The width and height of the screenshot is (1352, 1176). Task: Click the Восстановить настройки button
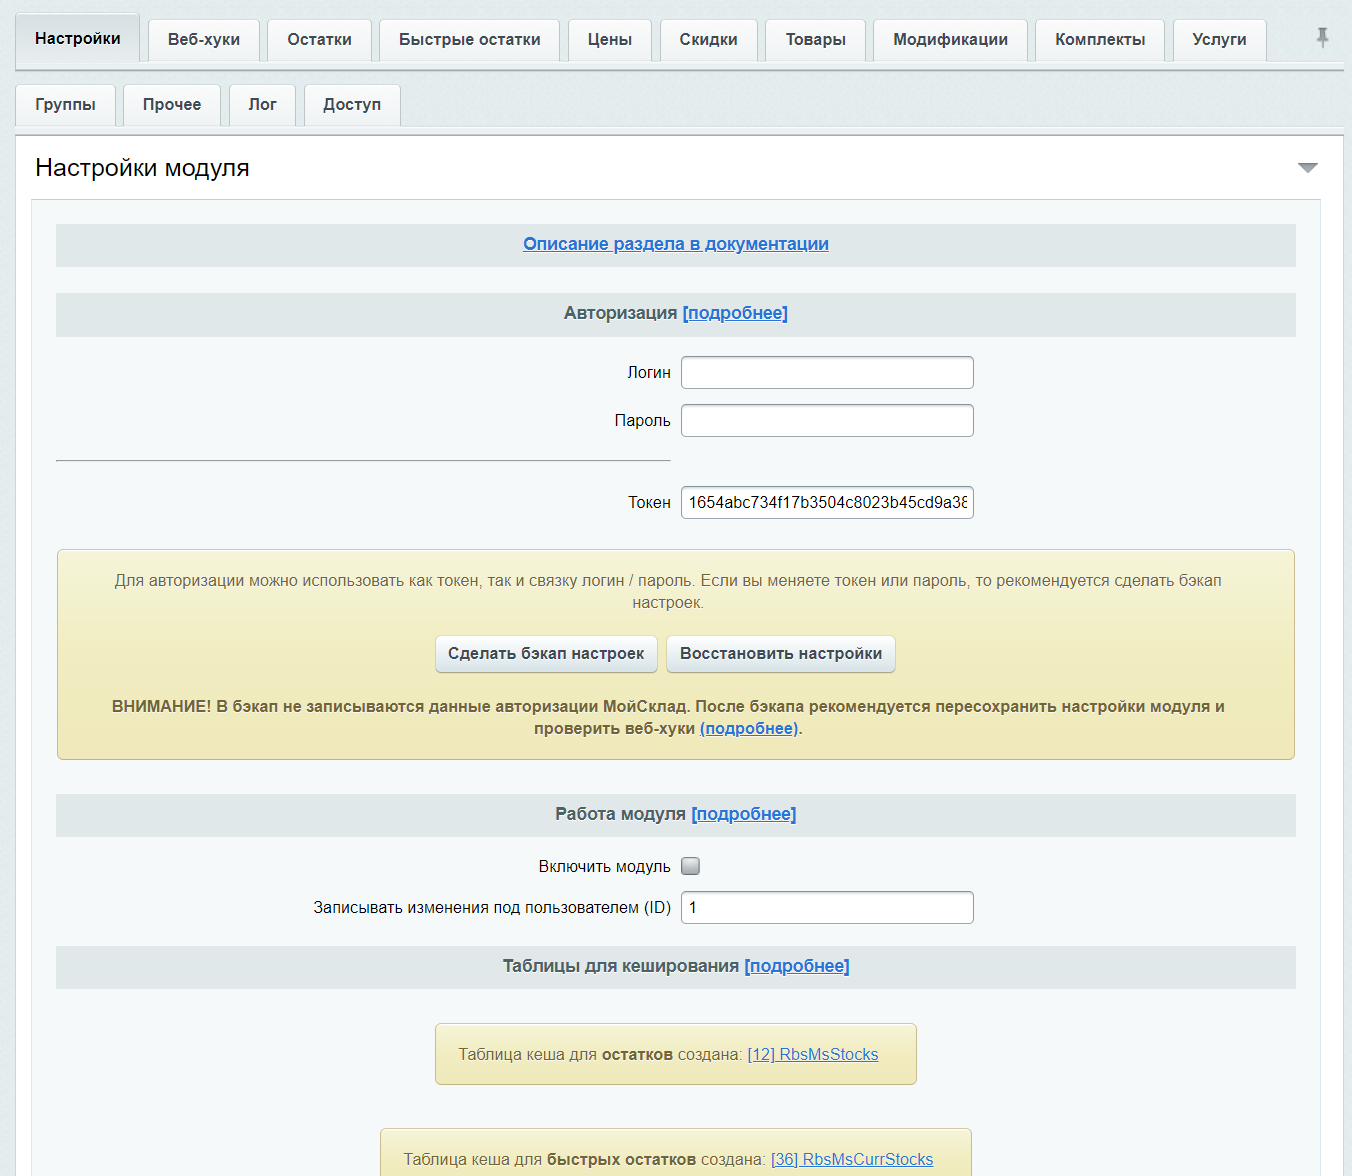pos(781,654)
